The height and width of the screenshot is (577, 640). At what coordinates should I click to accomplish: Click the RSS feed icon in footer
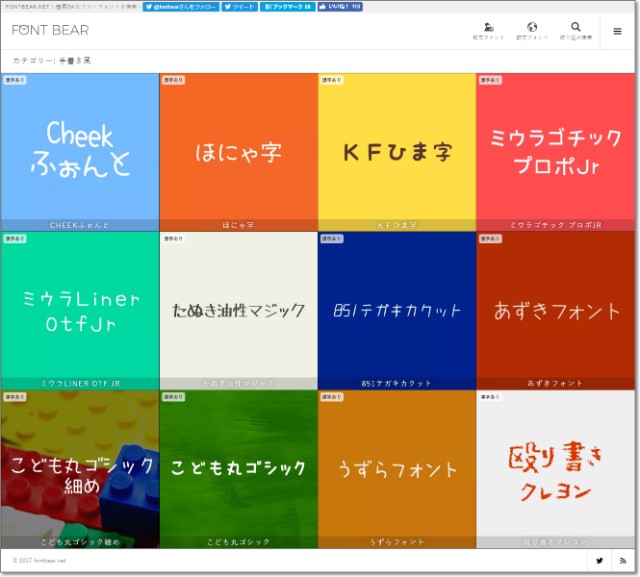pyautogui.click(x=623, y=561)
